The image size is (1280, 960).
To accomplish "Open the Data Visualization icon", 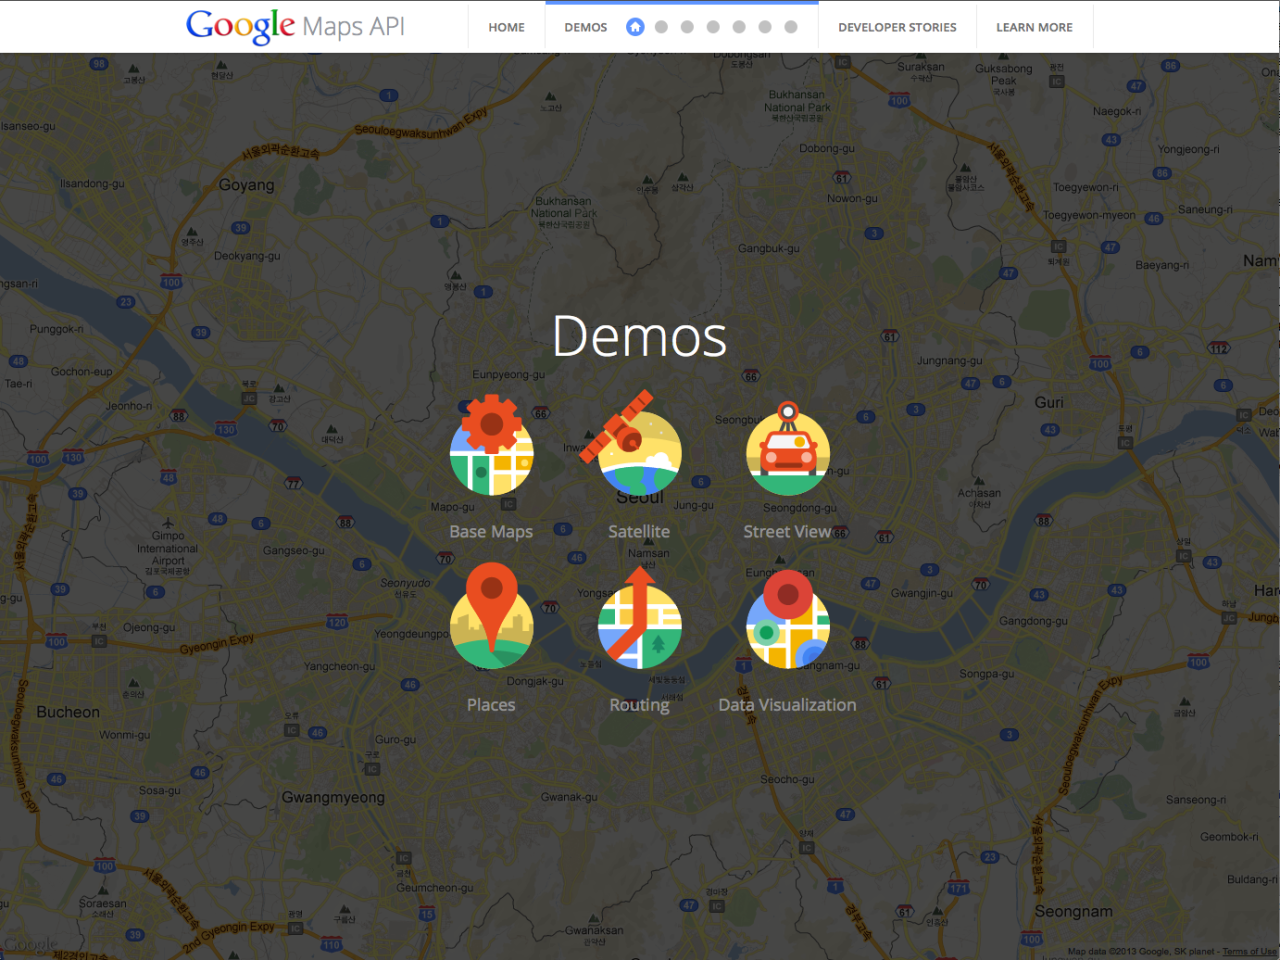I will click(788, 619).
